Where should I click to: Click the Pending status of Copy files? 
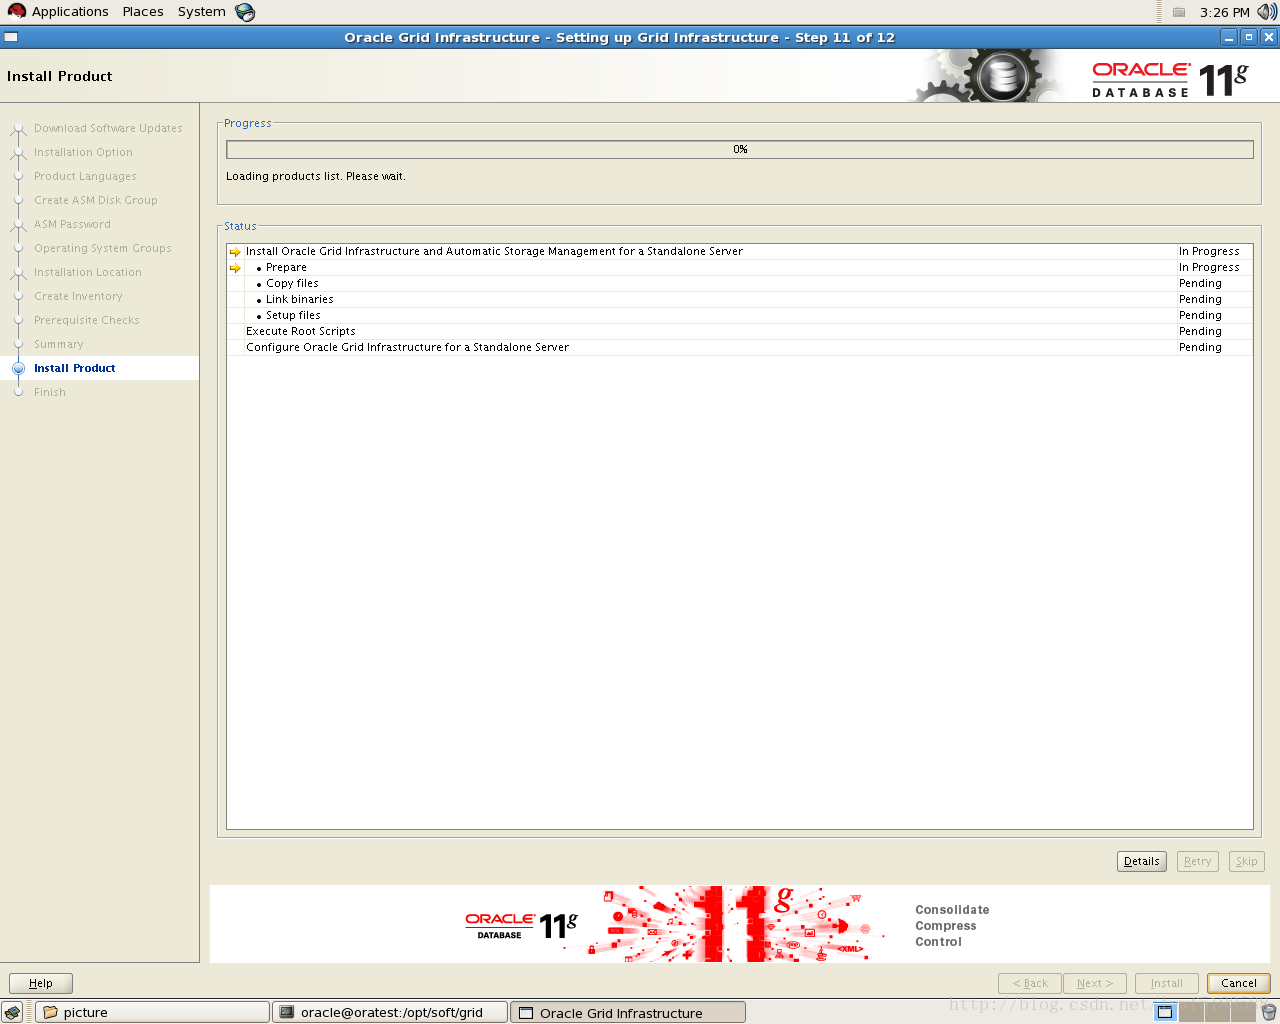(1200, 283)
